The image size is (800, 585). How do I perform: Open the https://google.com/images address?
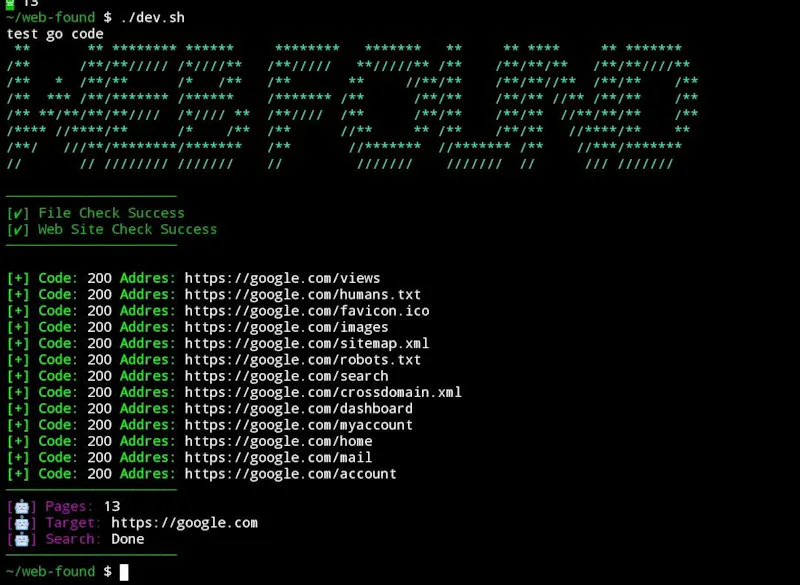[286, 327]
